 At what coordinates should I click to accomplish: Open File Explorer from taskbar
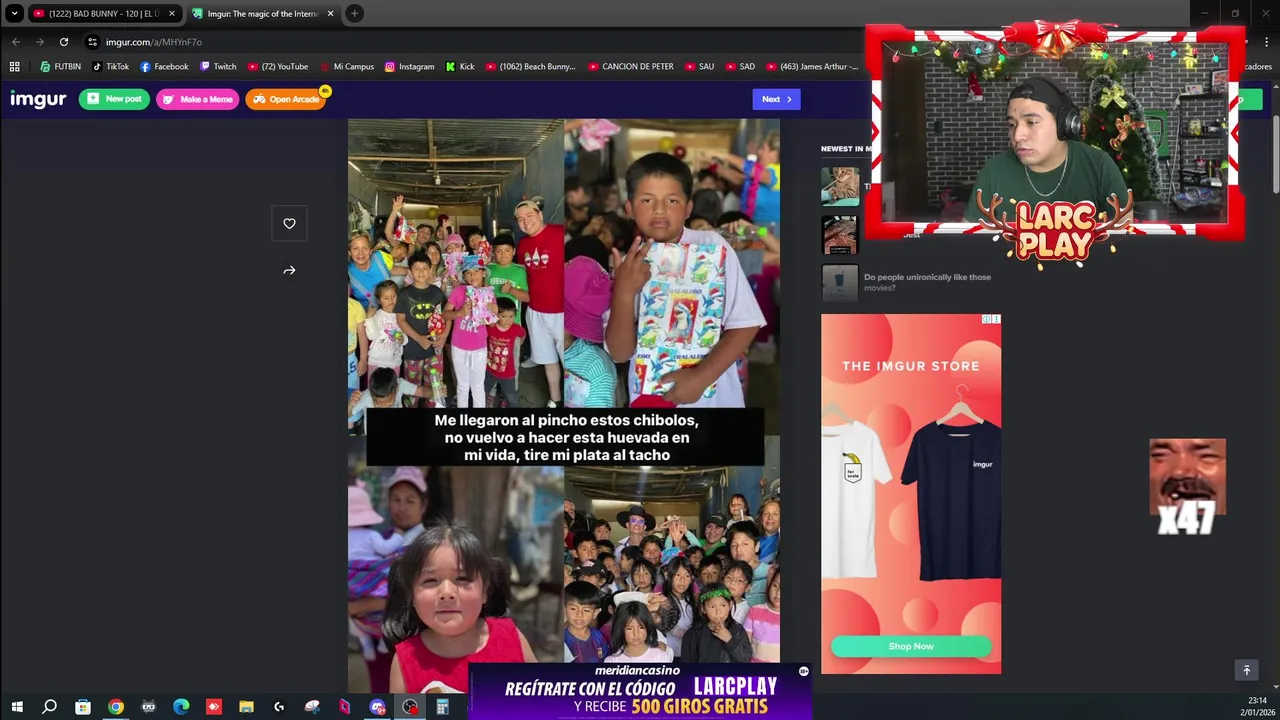coord(246,707)
